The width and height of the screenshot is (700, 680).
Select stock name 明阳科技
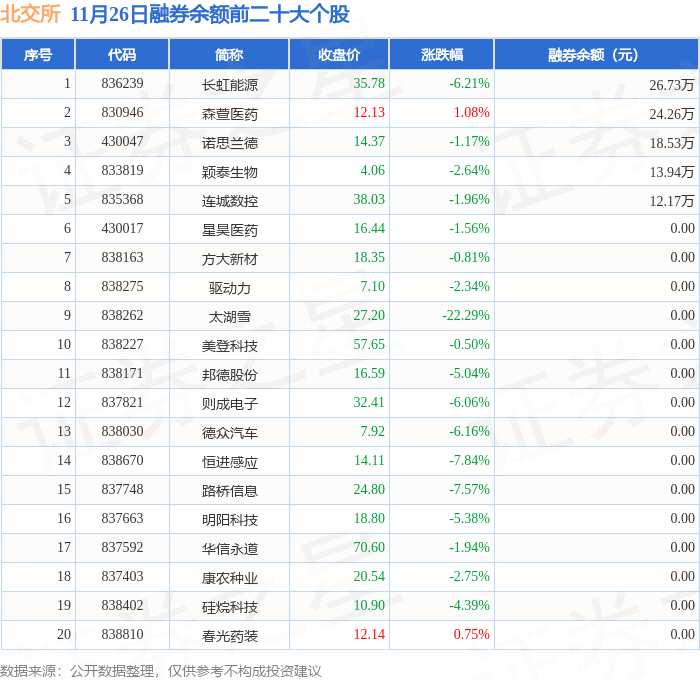click(x=229, y=520)
